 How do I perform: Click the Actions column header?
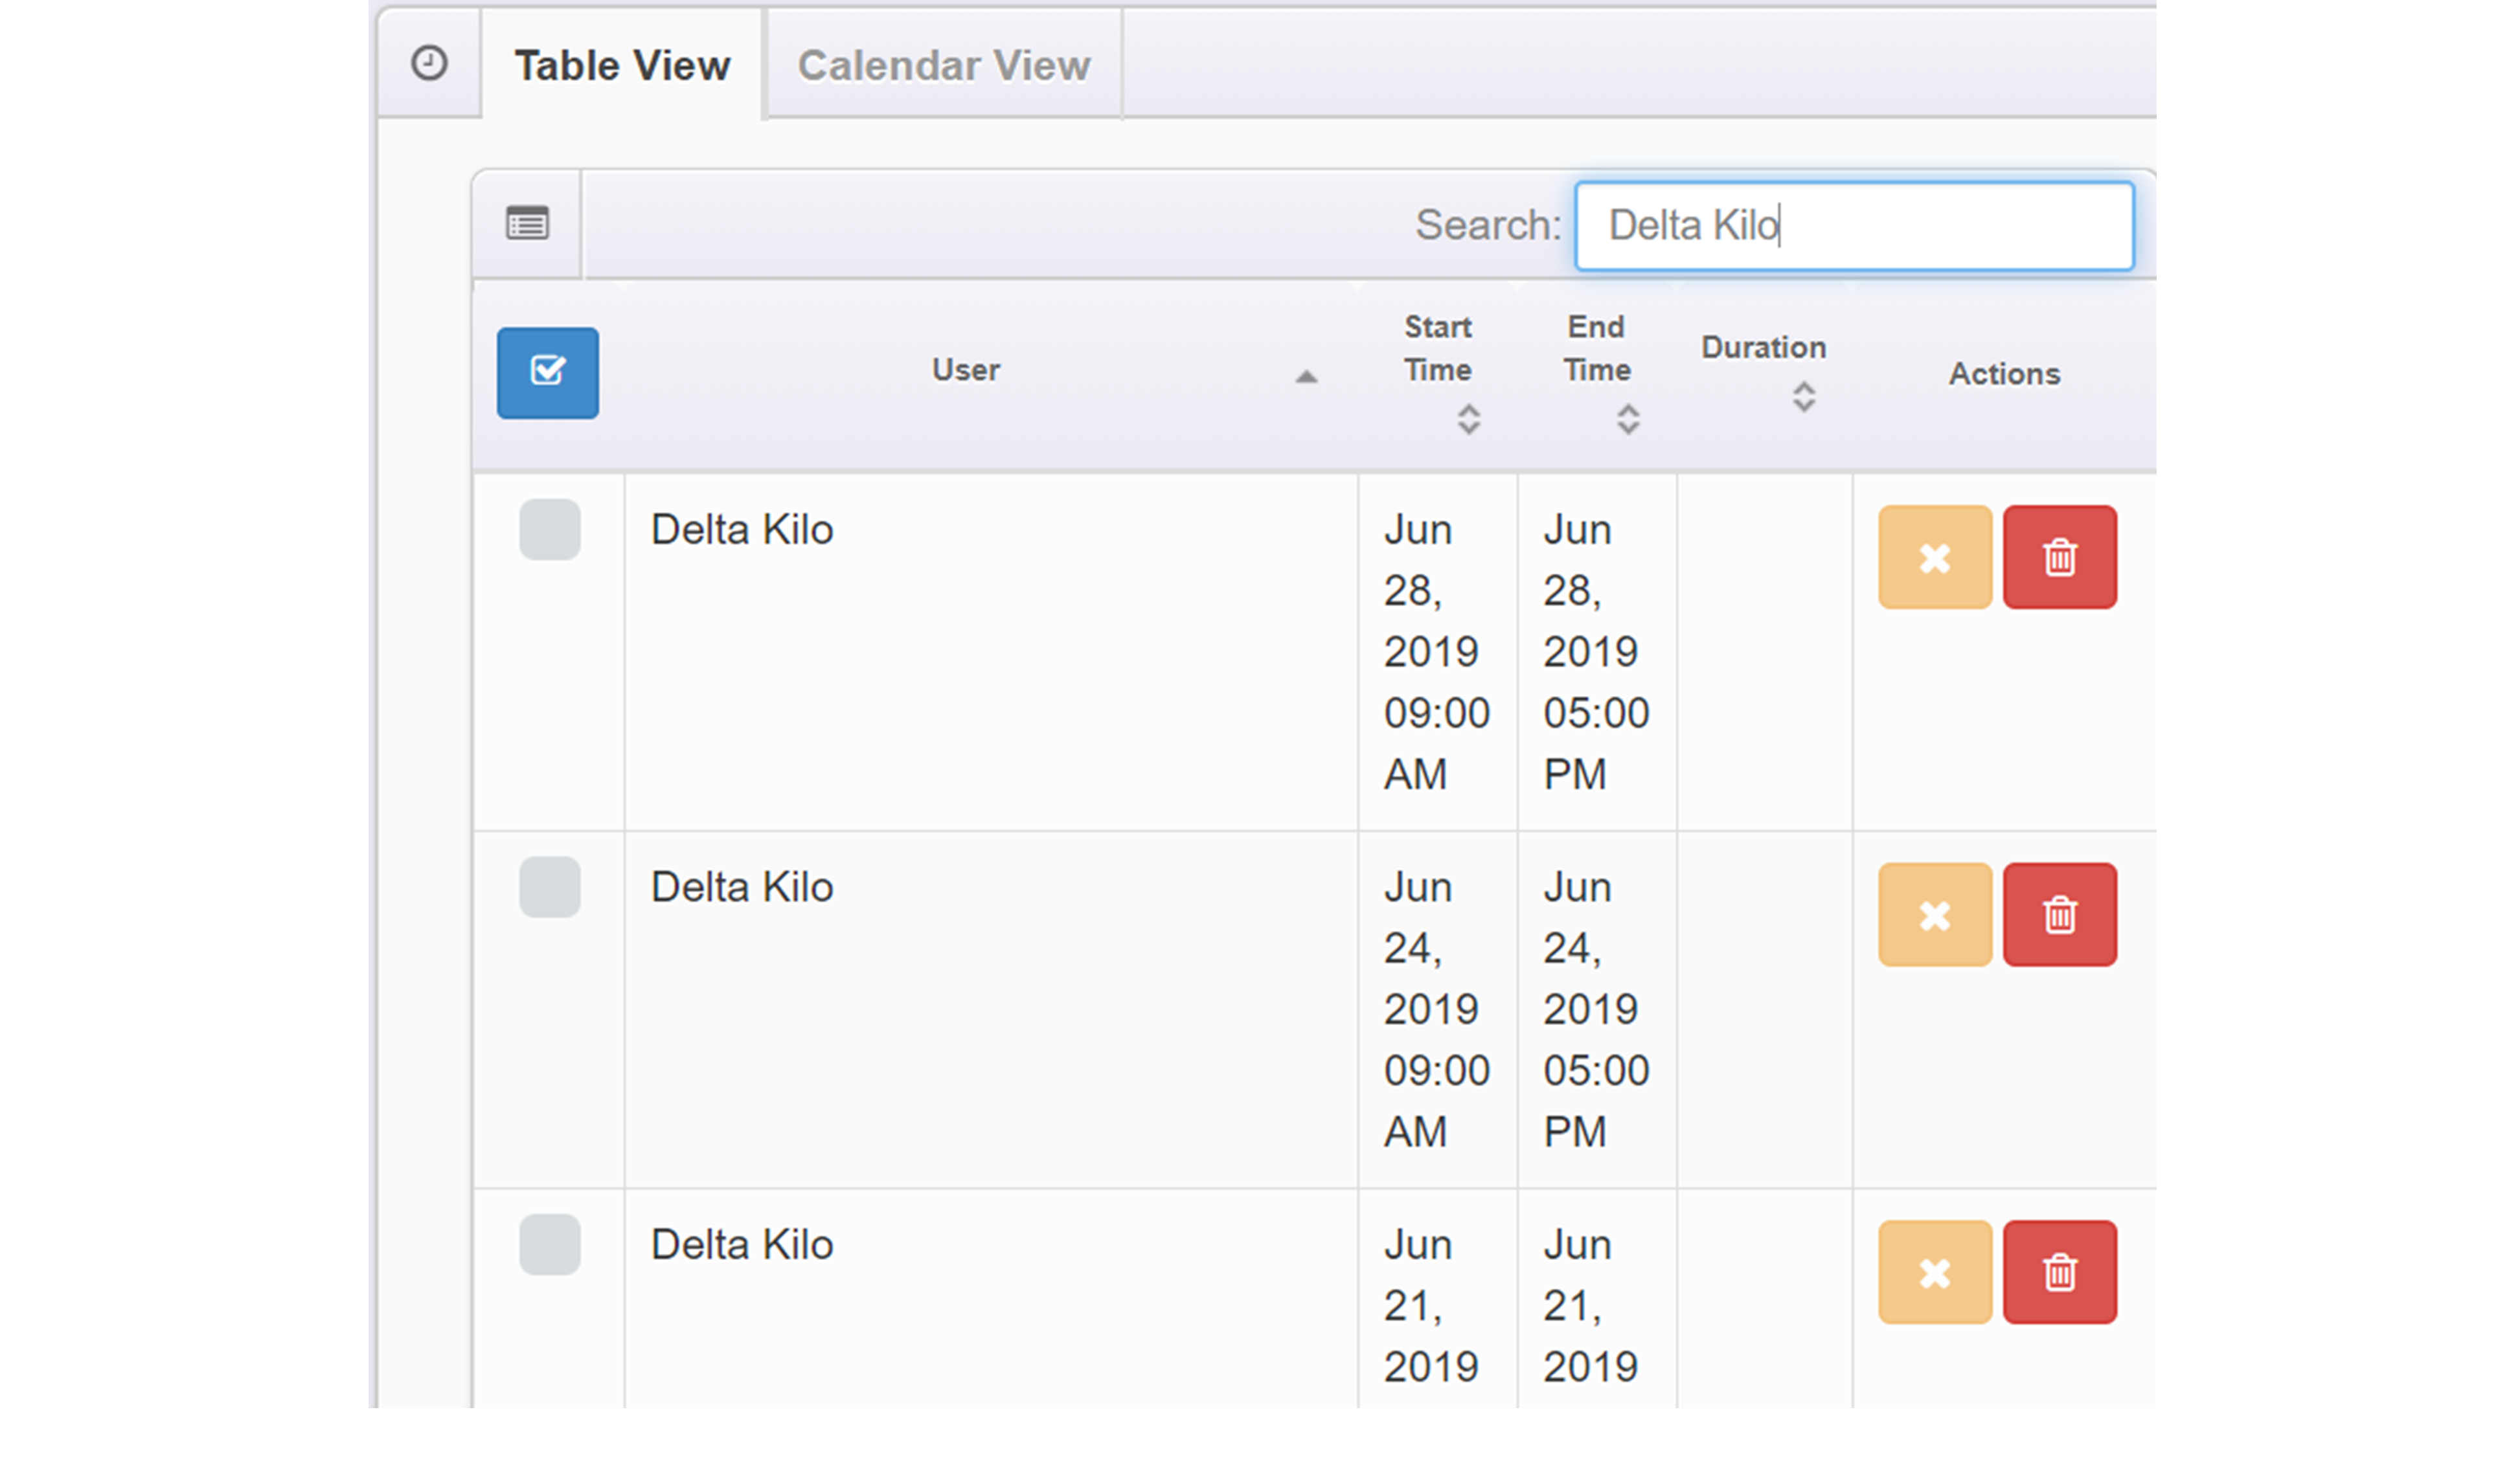point(2003,374)
